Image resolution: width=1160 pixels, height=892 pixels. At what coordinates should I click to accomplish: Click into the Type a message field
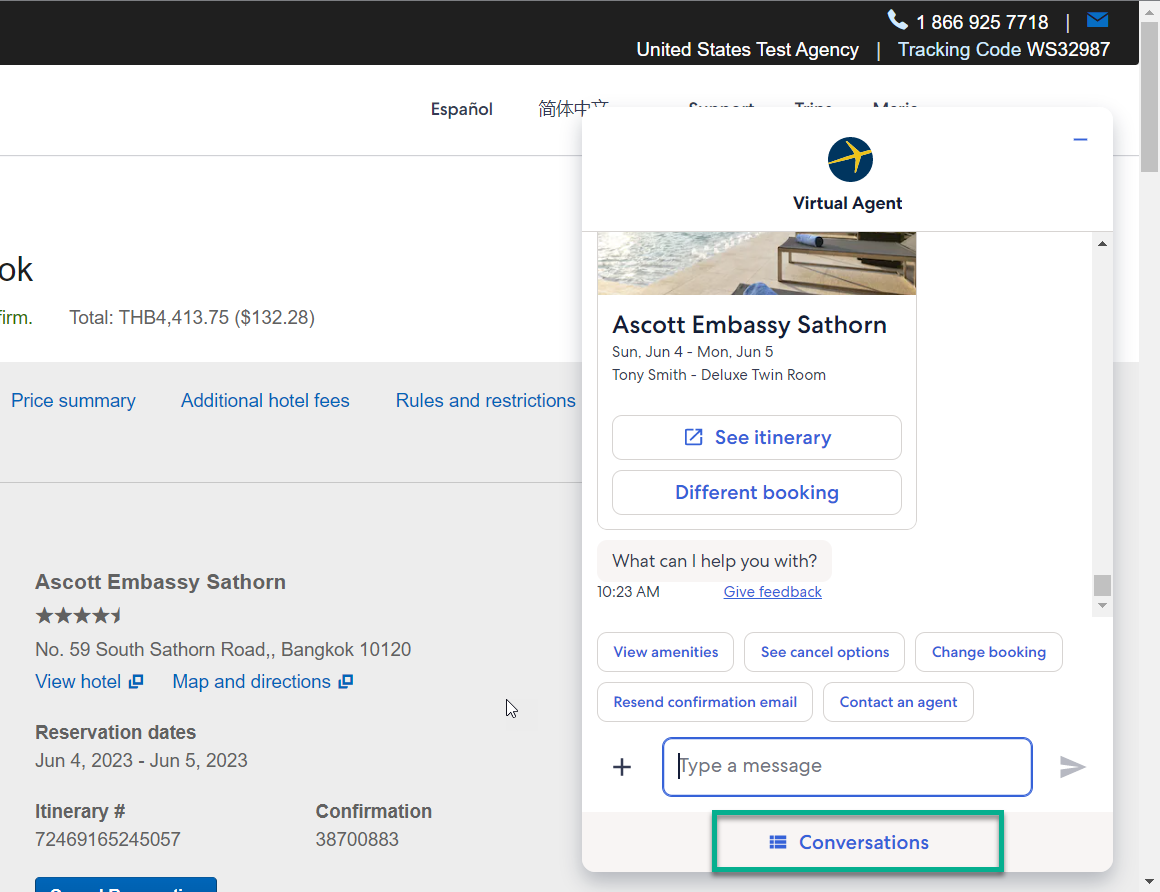[x=847, y=767]
